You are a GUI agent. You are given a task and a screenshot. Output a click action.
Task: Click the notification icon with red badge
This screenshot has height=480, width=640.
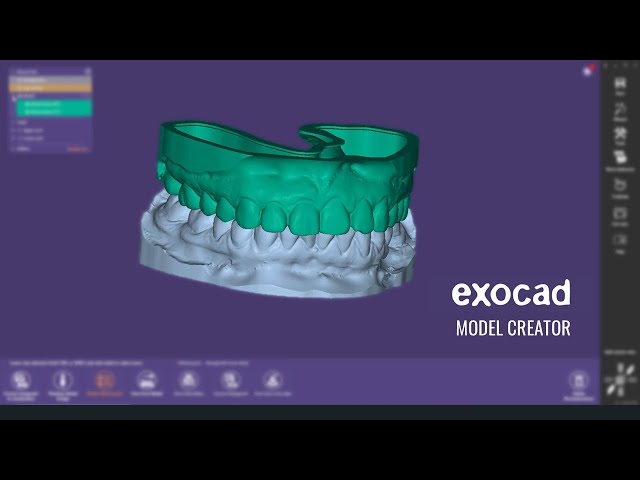pos(588,71)
